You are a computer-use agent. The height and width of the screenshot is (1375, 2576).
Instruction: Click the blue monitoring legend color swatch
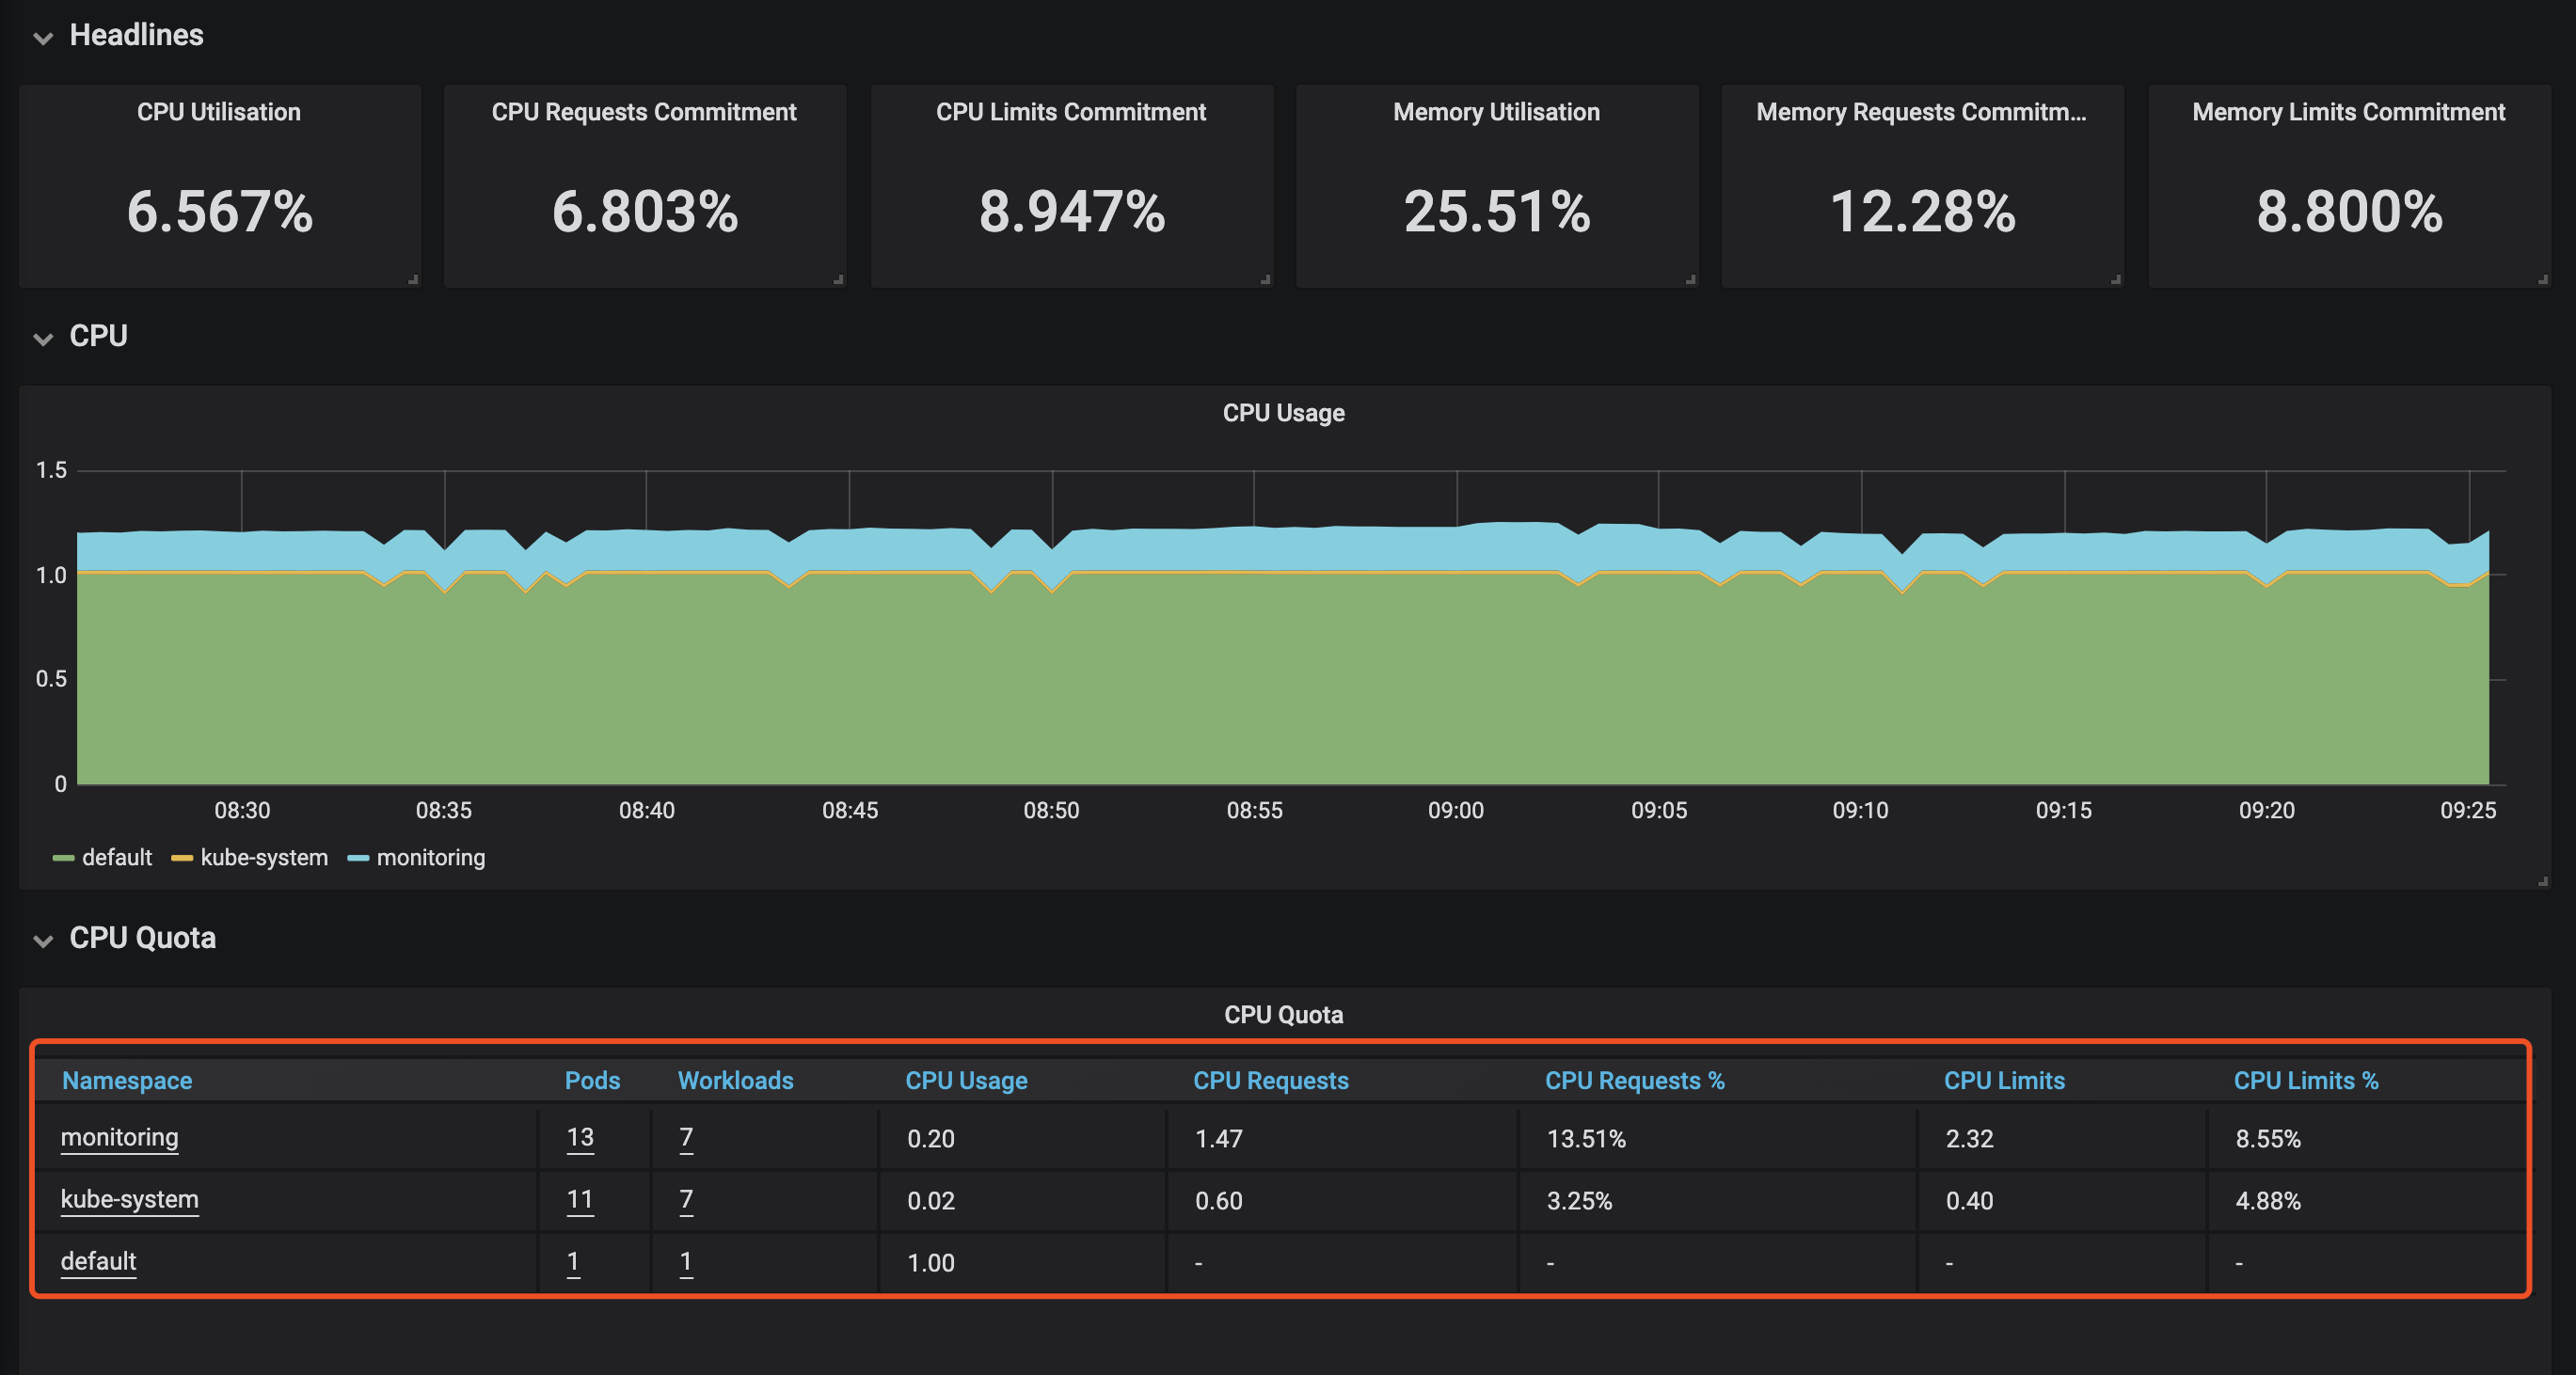tap(358, 858)
